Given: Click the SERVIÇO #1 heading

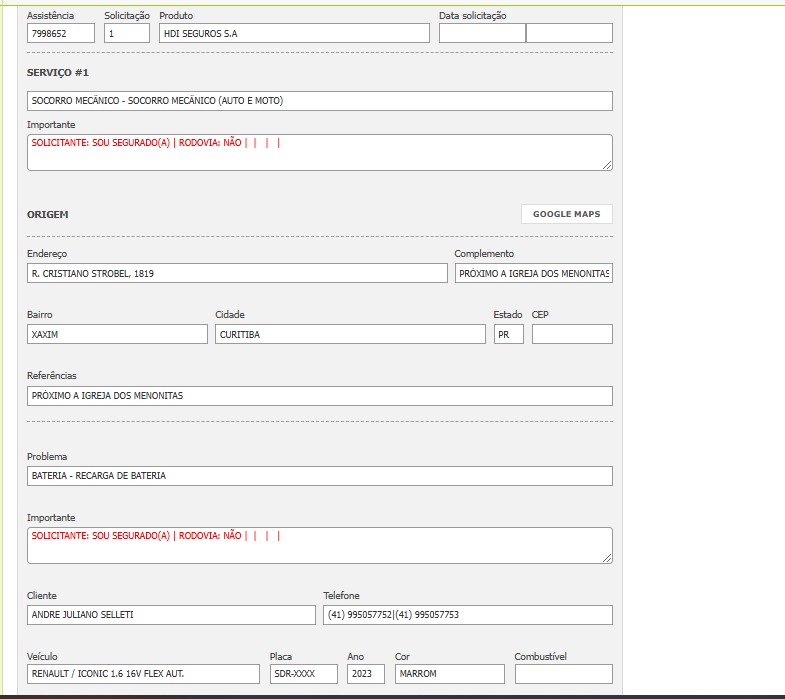Looking at the screenshot, I should pos(58,73).
